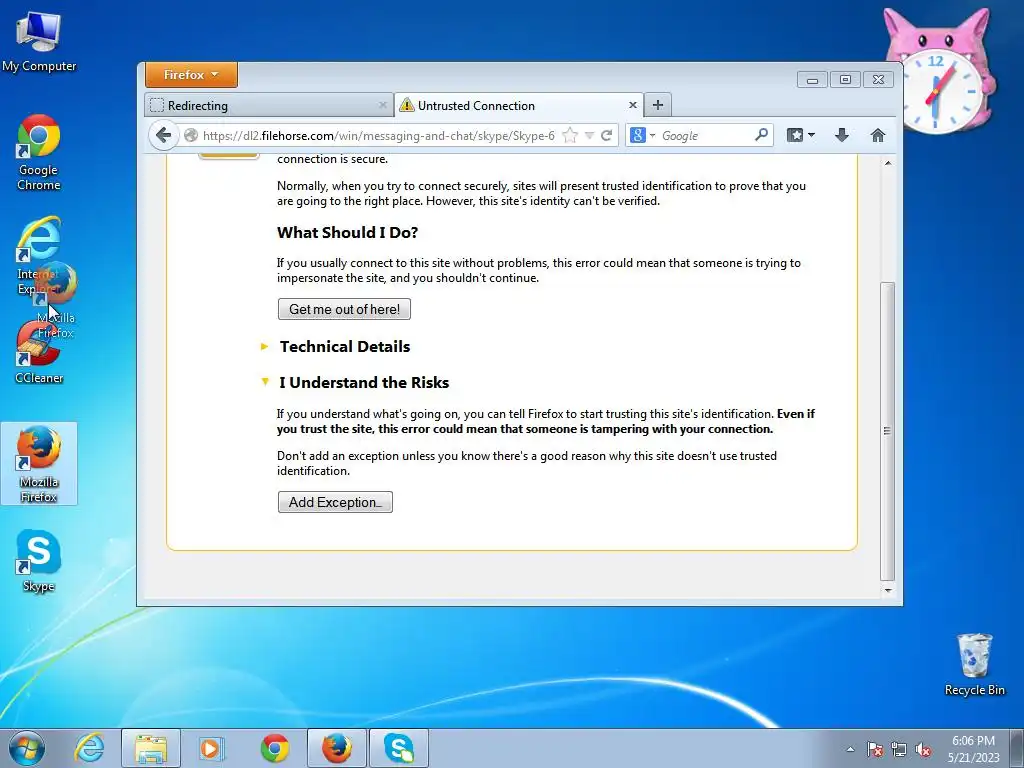The image size is (1024, 768).
Task: Open the orange Firefox menu button
Action: [x=191, y=74]
